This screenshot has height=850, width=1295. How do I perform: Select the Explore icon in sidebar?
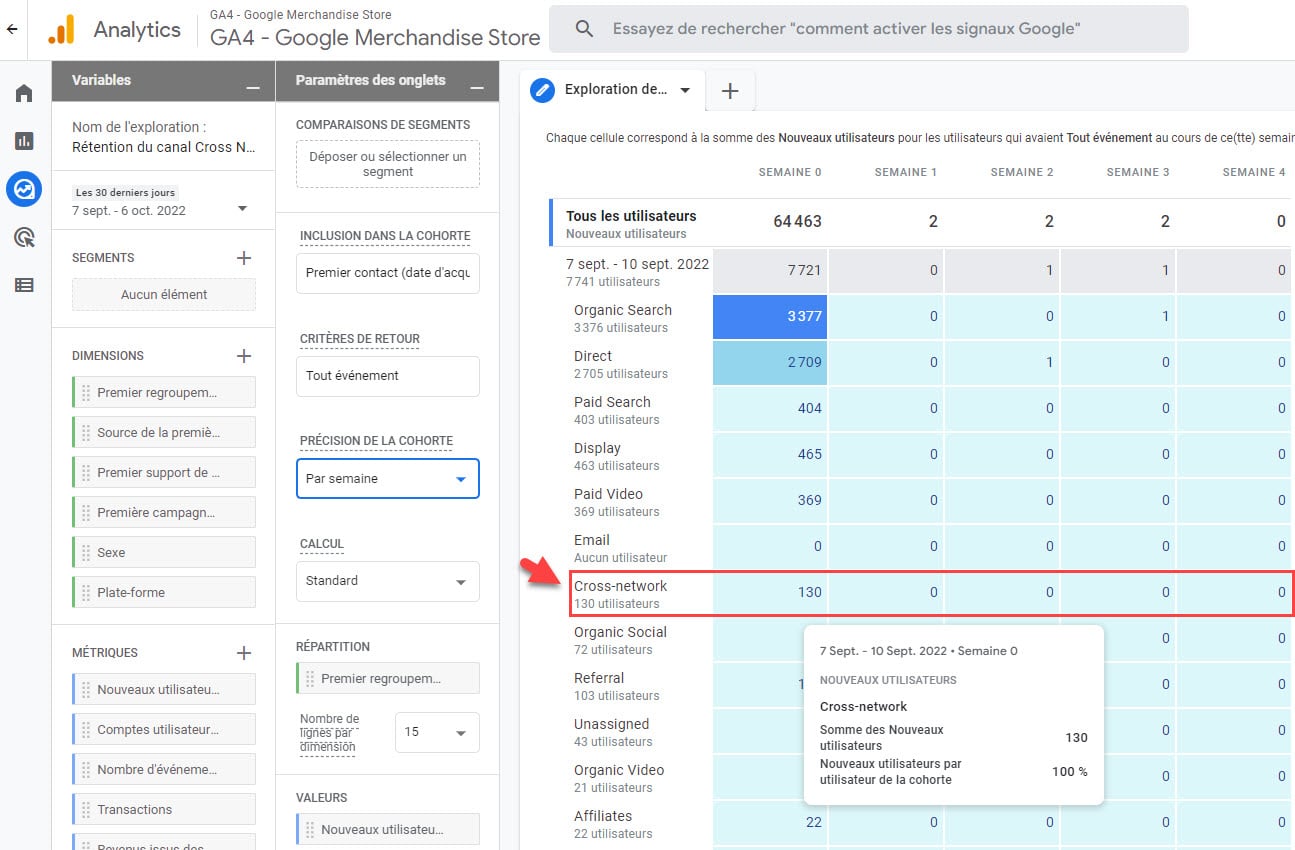click(x=24, y=188)
